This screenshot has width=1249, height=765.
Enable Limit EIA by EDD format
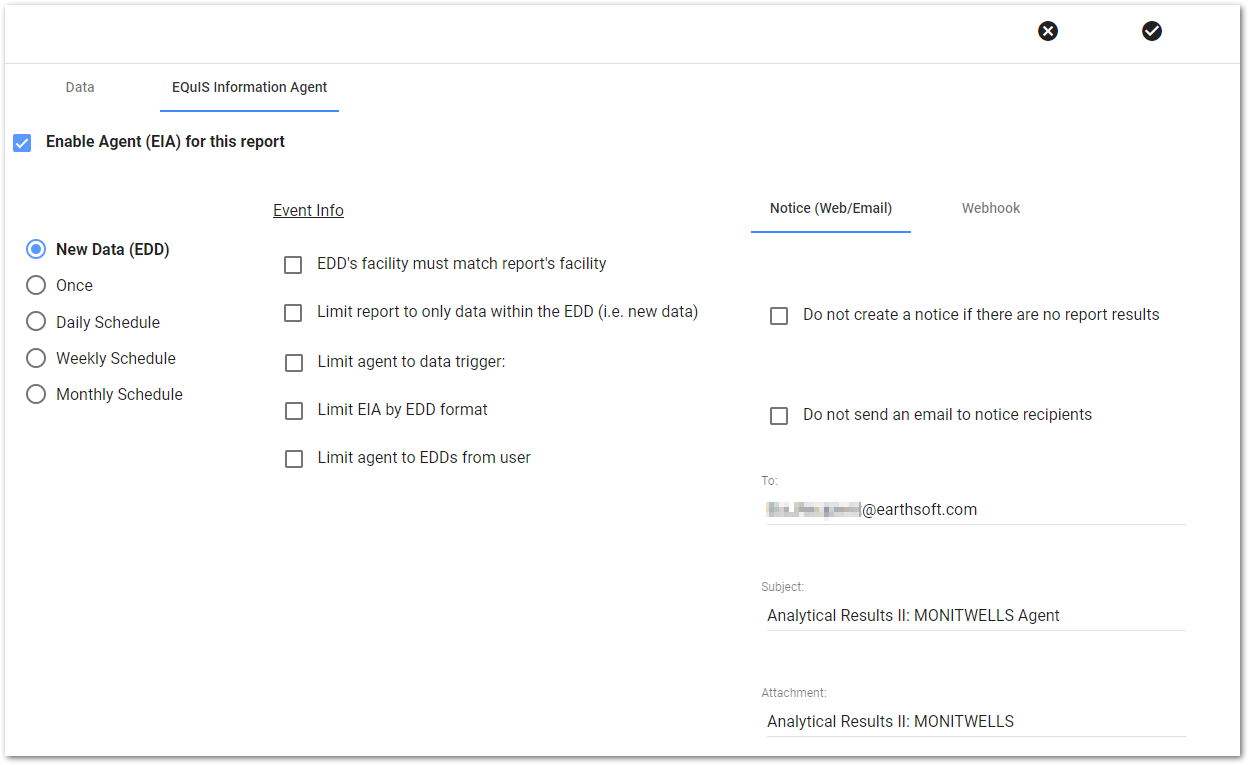coord(293,410)
